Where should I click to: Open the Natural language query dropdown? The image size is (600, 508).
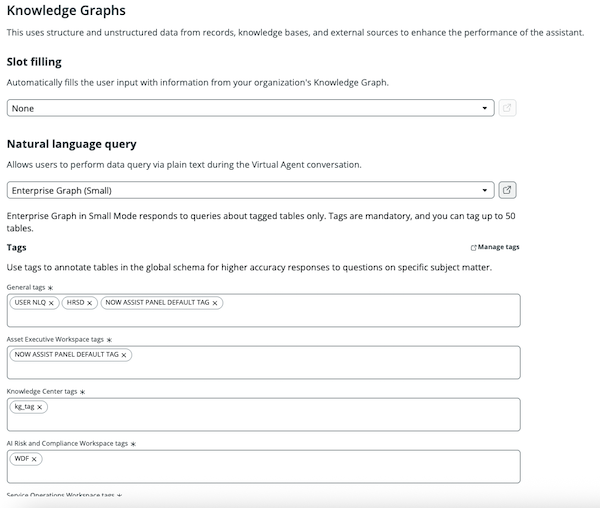click(x=251, y=190)
